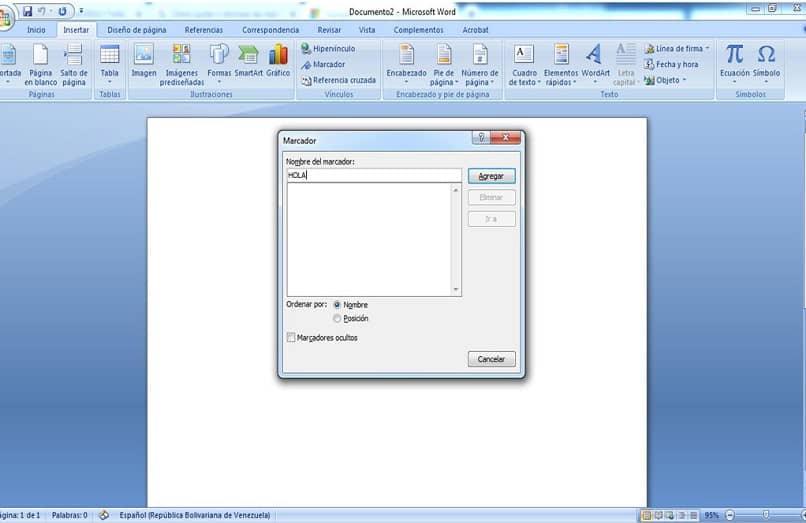Open the Símbolo symbol menu
The width and height of the screenshot is (806, 523).
(766, 65)
